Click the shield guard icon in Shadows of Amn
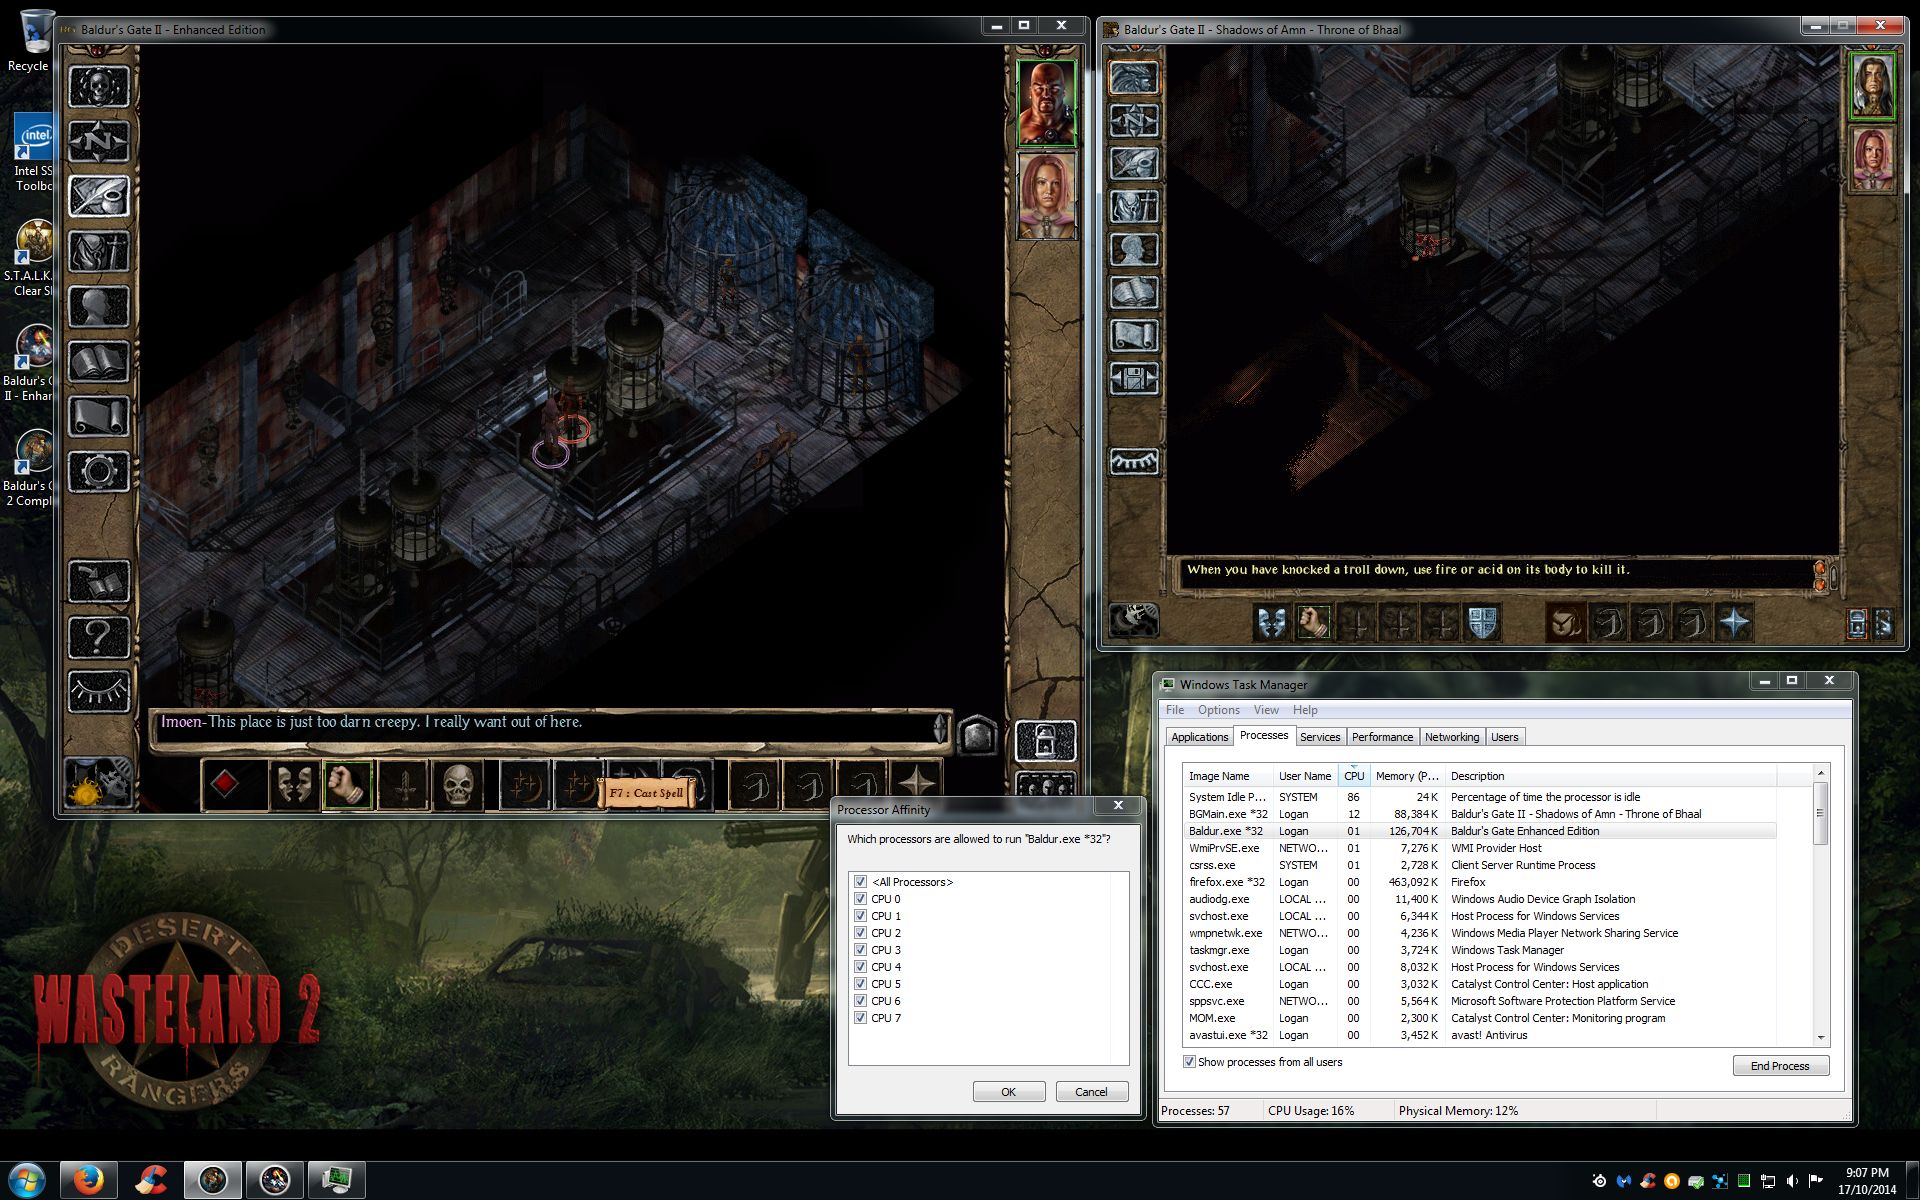1920x1200 pixels. pyautogui.click(x=1482, y=623)
